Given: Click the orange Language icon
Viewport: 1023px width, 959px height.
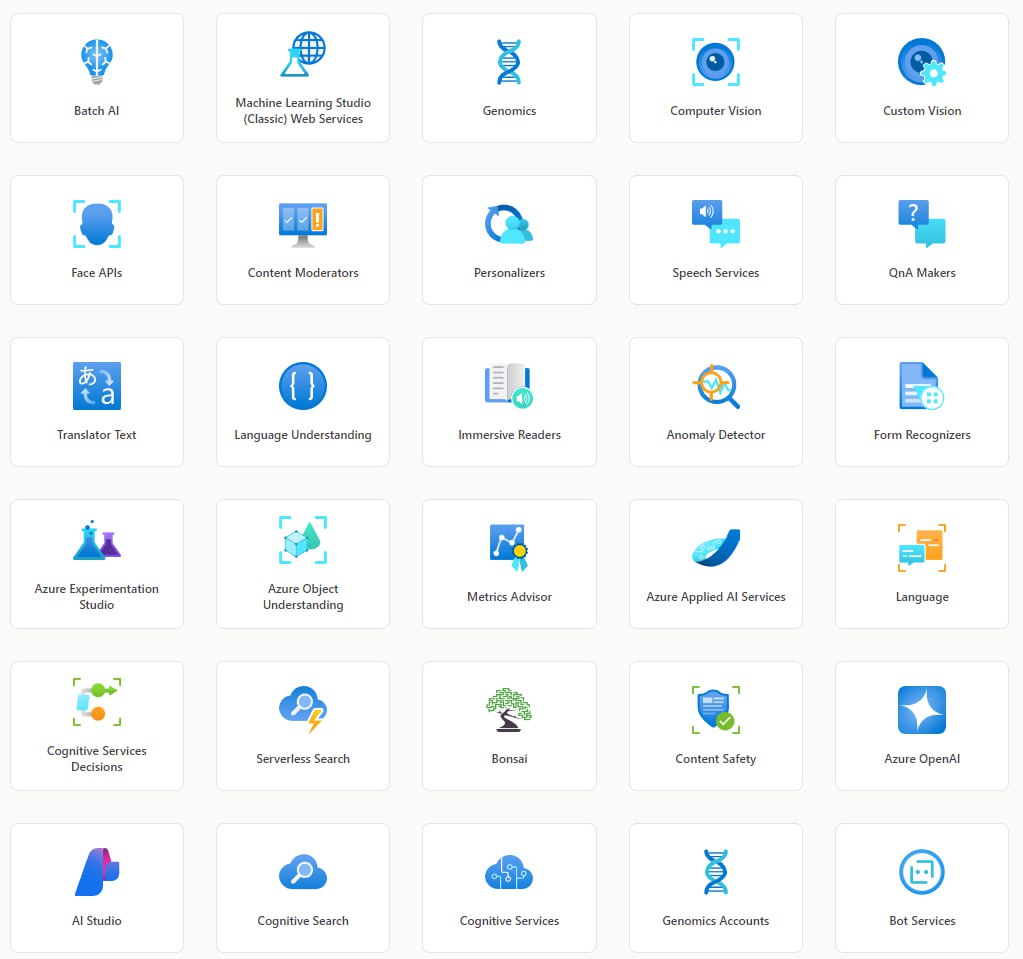Looking at the screenshot, I should coord(922,547).
